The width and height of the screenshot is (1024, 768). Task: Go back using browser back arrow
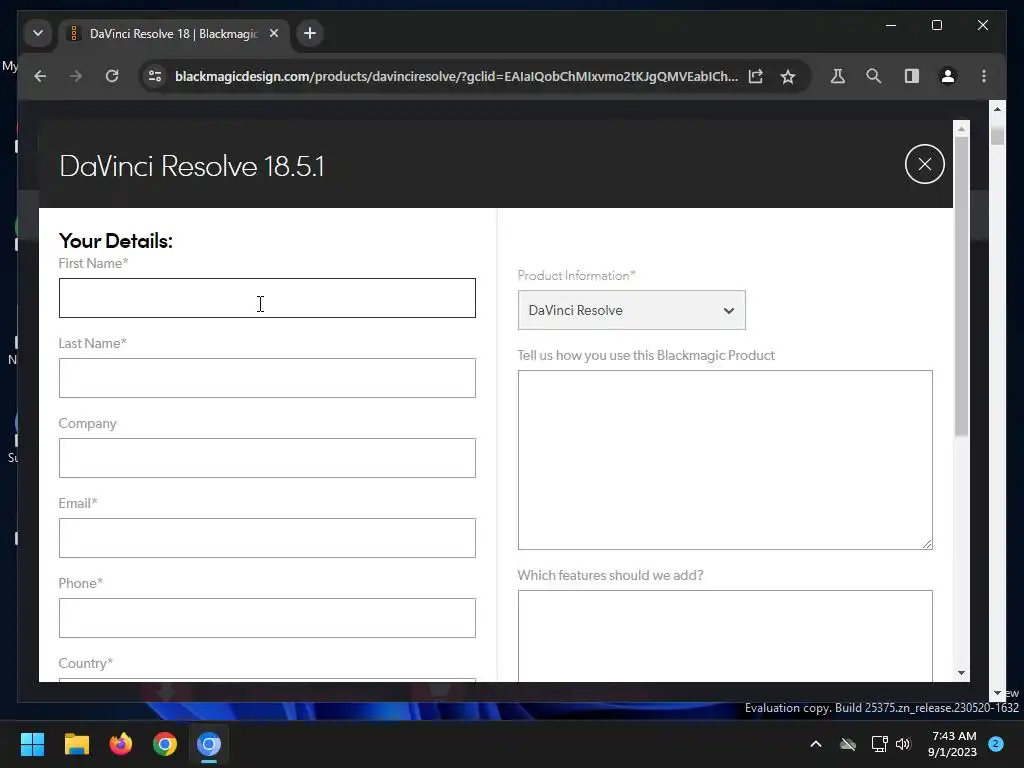[x=40, y=76]
